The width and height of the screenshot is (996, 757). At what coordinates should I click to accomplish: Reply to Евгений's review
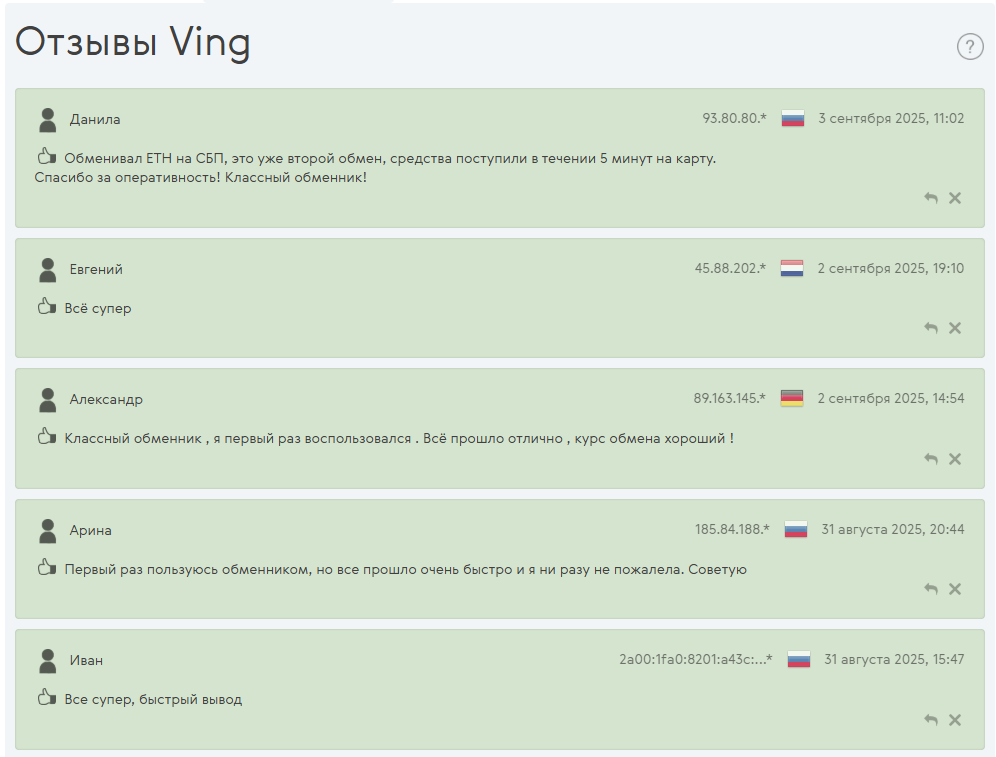(x=931, y=328)
